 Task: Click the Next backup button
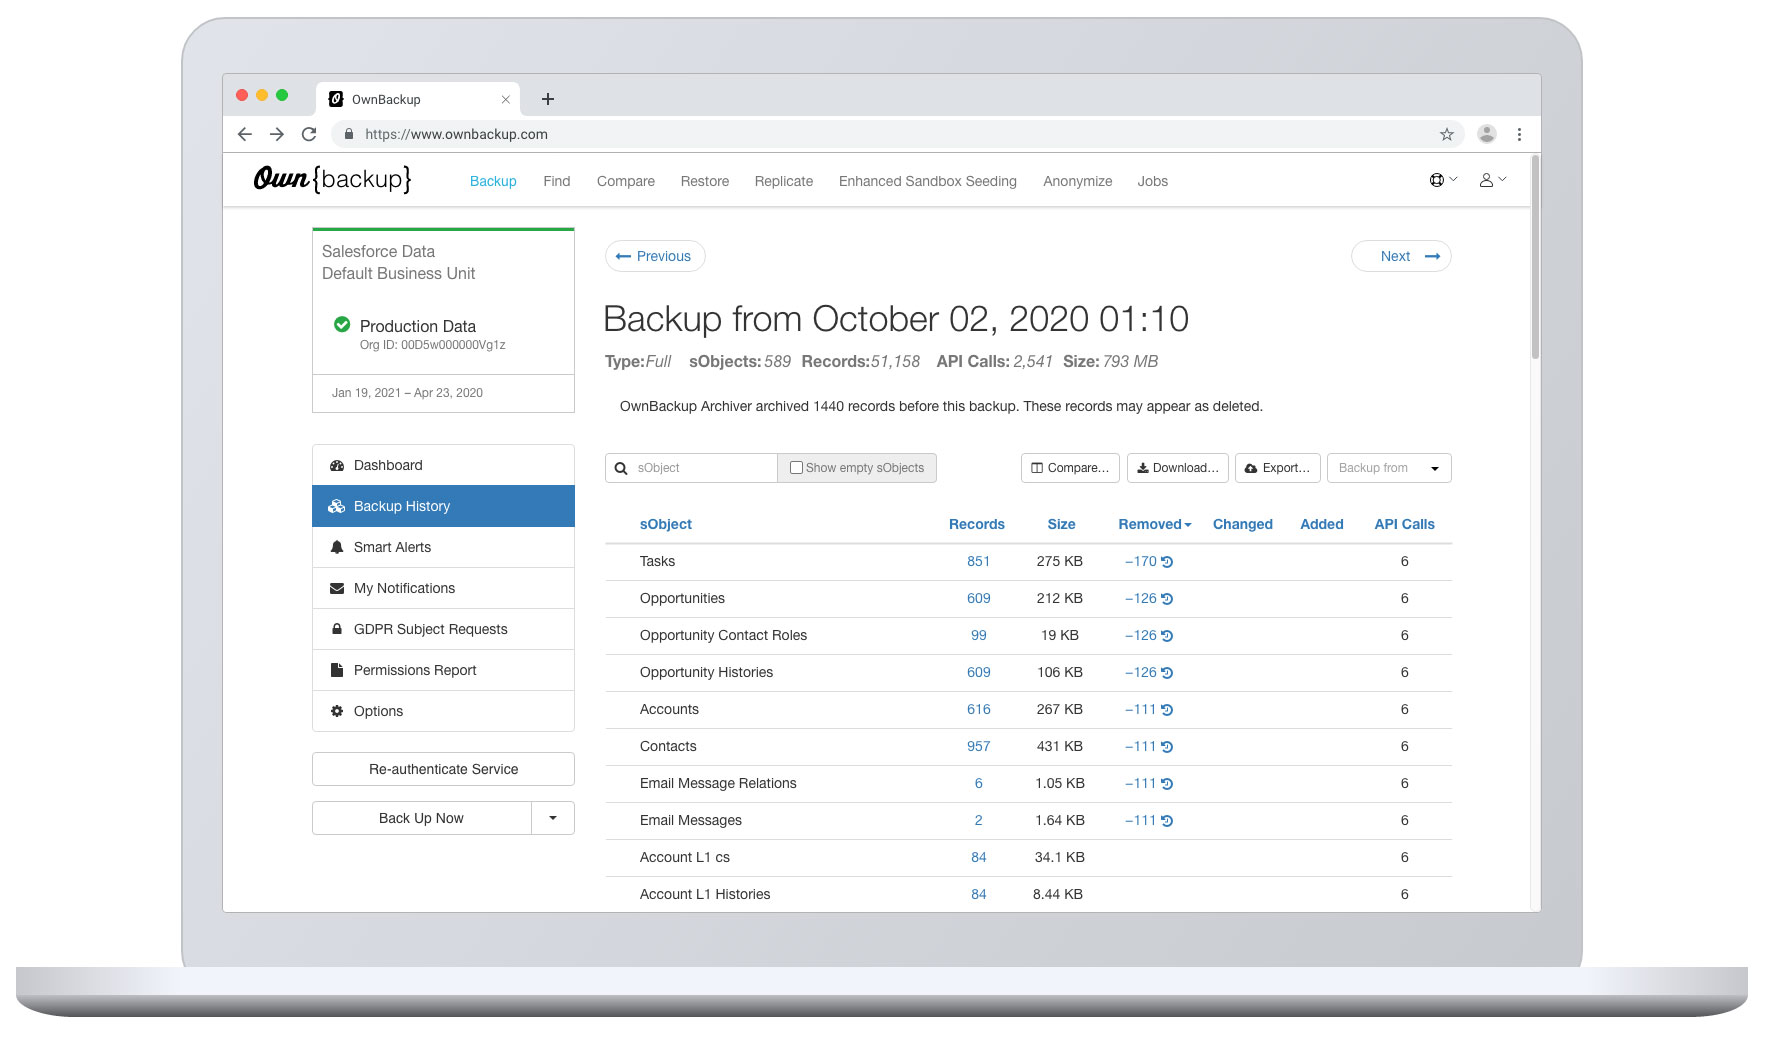(1401, 256)
